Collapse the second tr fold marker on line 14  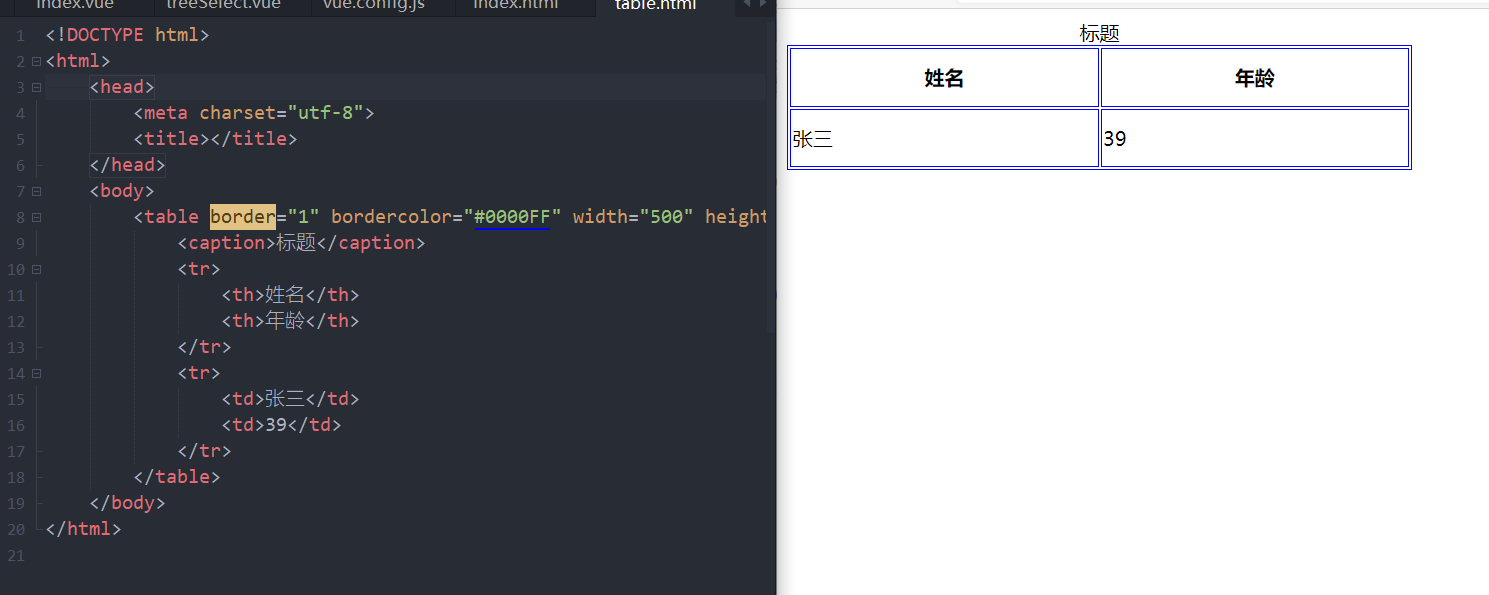36,373
